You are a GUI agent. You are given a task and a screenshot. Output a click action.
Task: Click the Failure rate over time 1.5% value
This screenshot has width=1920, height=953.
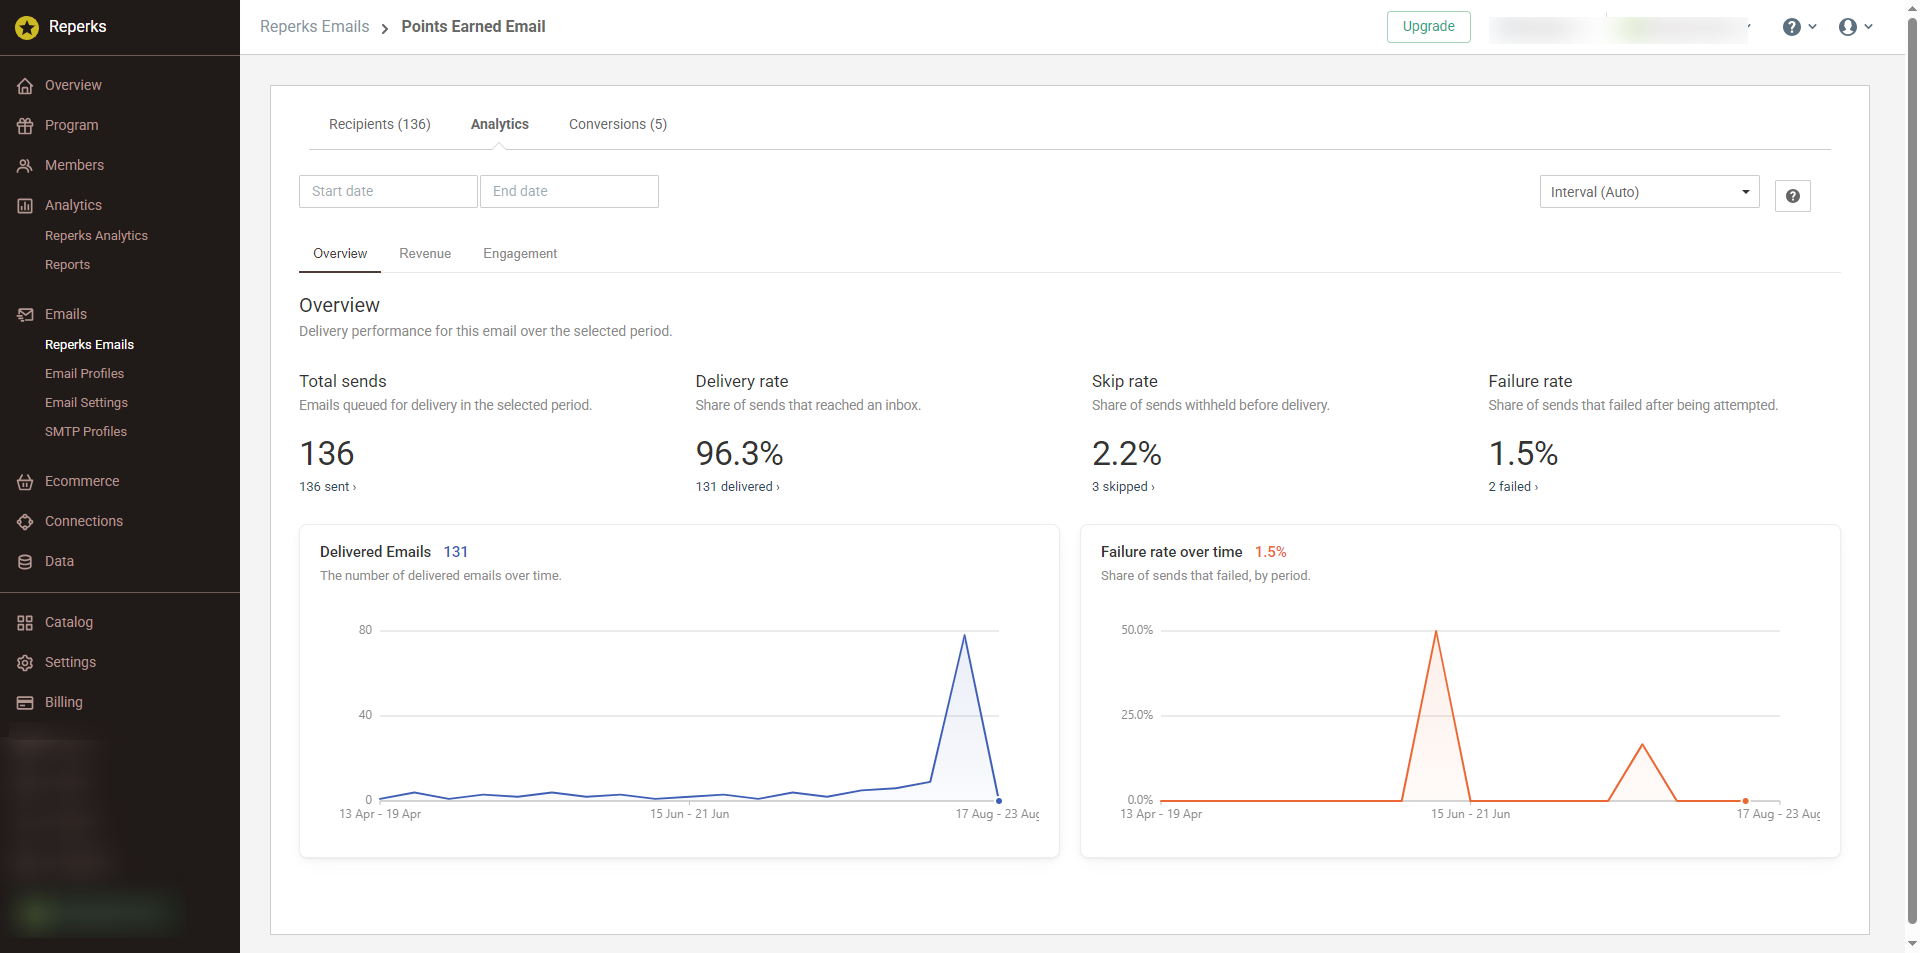1271,552
